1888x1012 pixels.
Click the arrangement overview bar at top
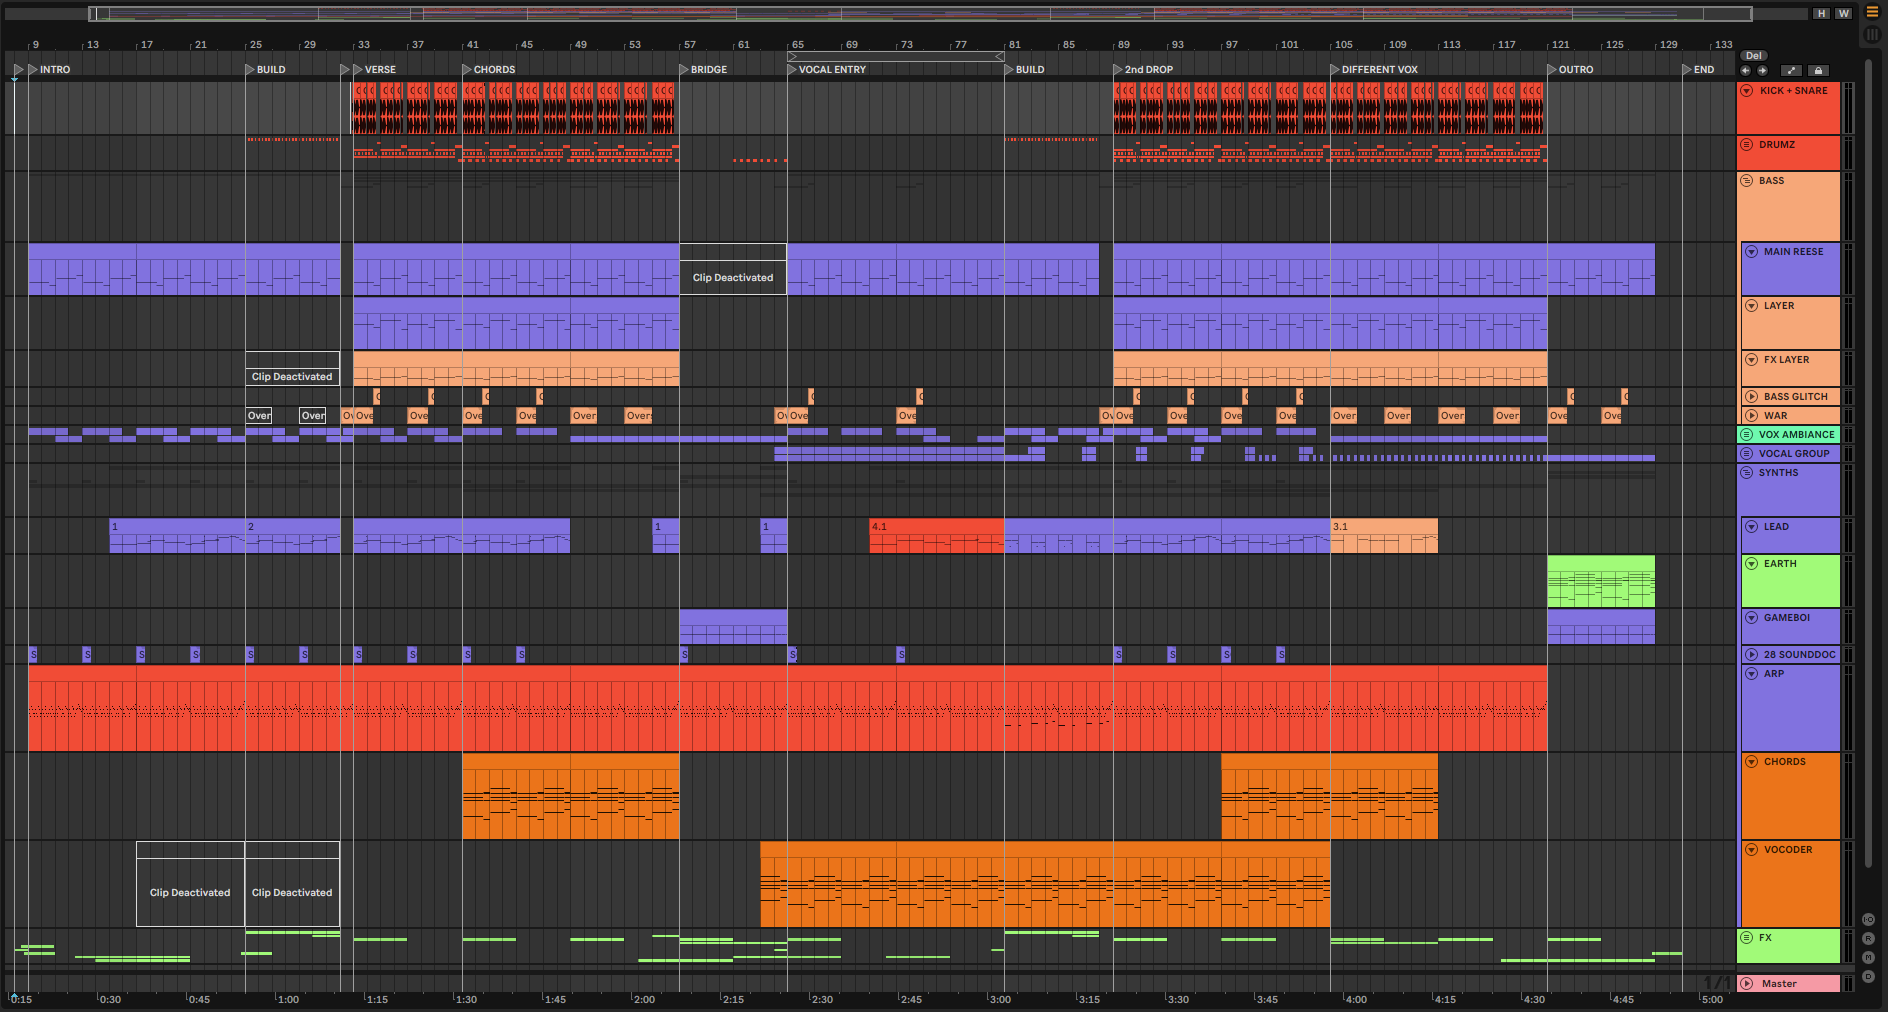(920, 14)
